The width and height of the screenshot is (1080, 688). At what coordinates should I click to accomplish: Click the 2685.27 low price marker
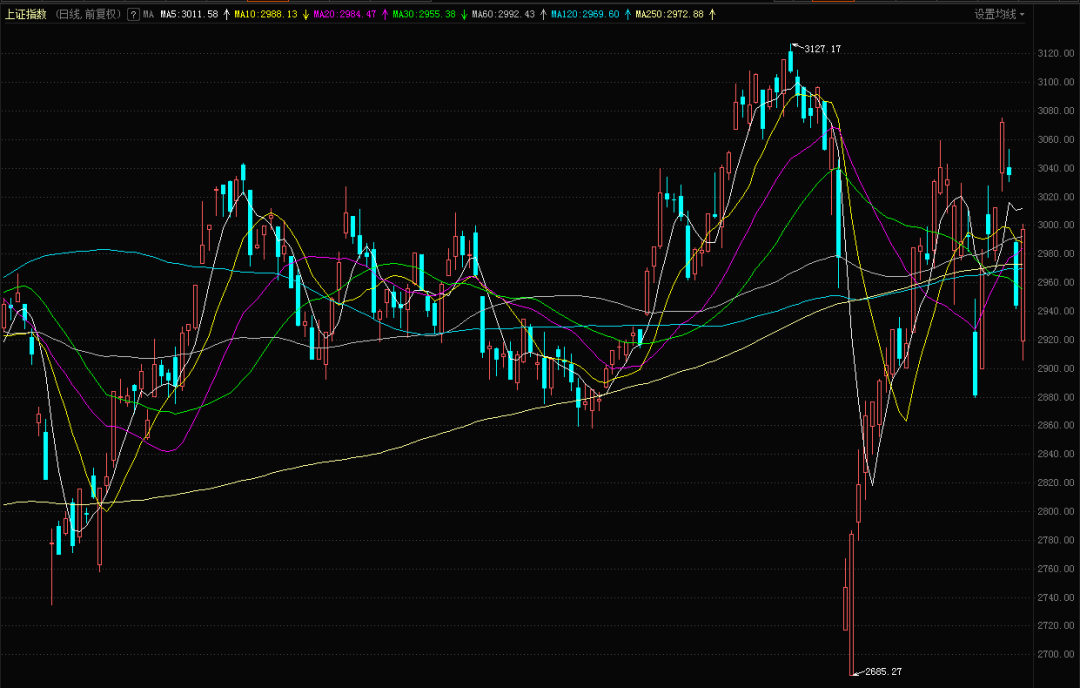pos(884,671)
